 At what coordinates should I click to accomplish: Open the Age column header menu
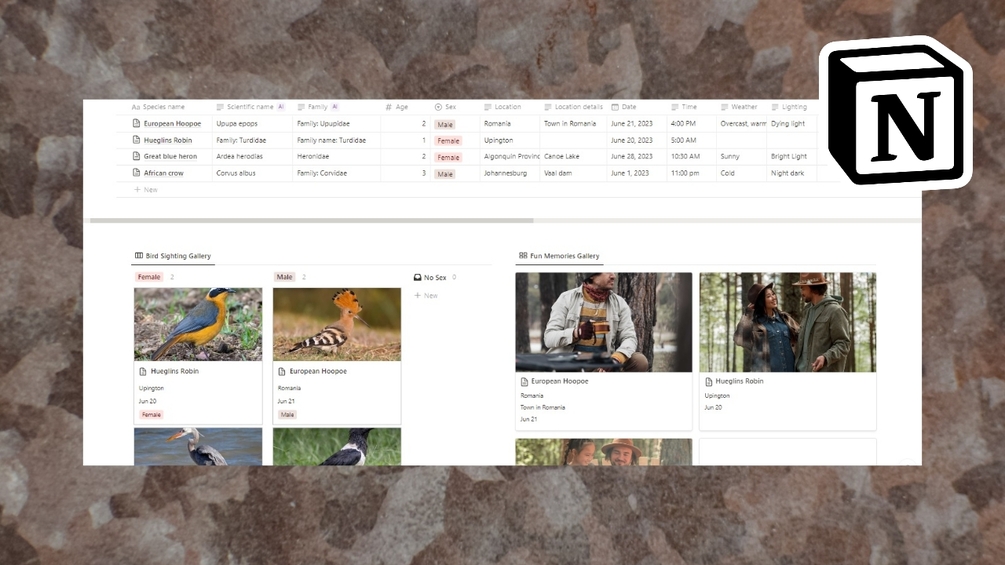click(x=397, y=107)
